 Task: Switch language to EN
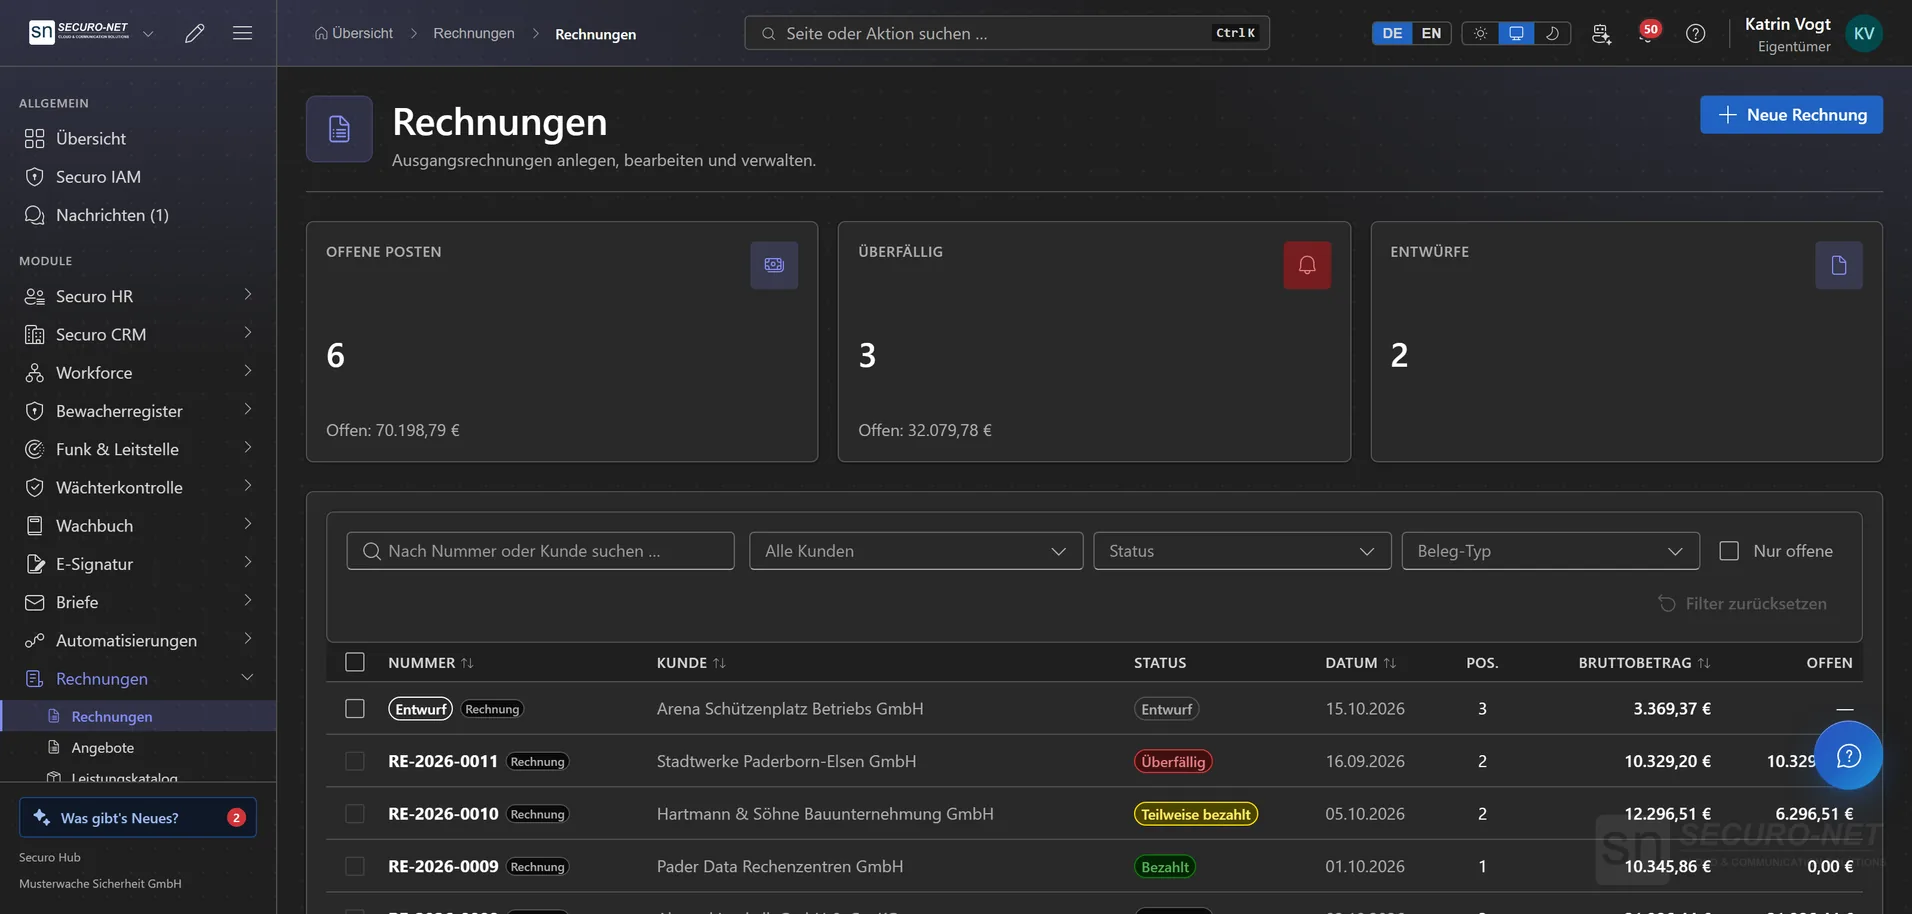click(x=1431, y=33)
